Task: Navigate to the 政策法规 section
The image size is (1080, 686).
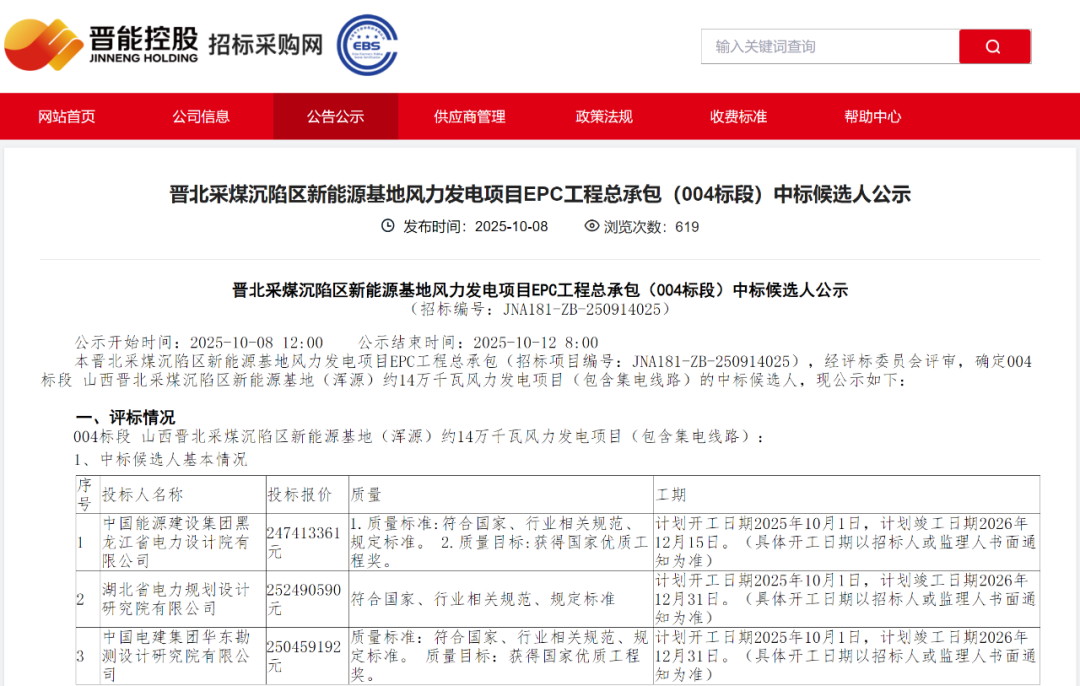Action: [604, 116]
